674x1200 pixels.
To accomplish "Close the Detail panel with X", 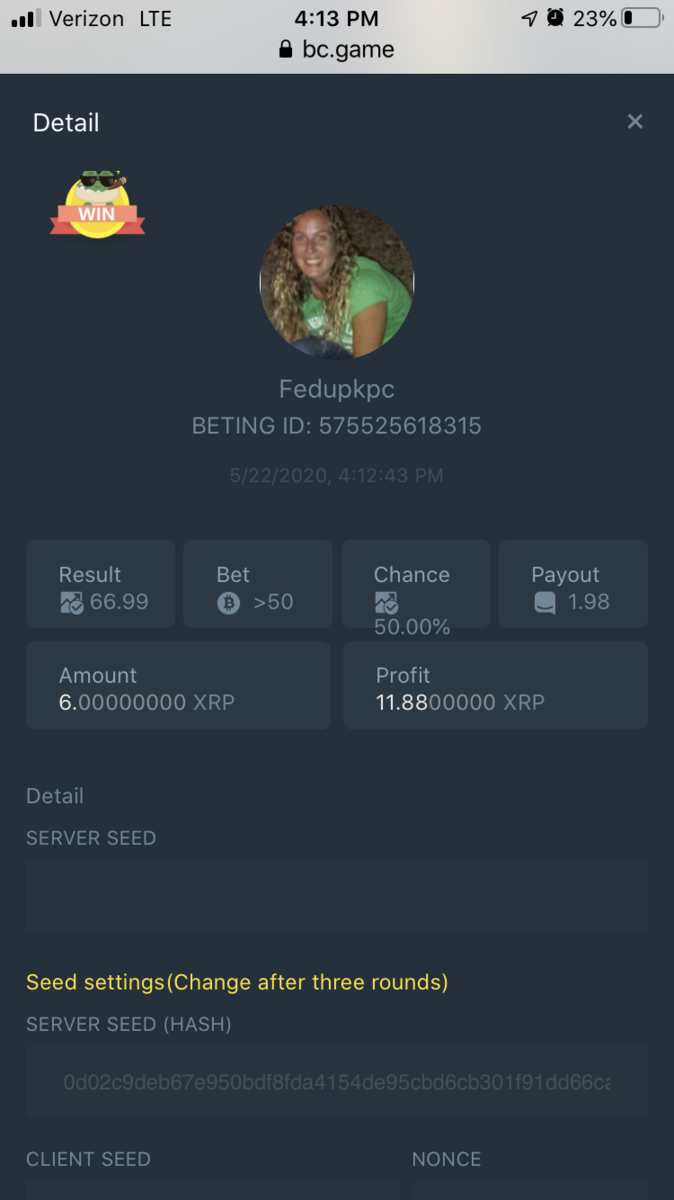I will coord(634,122).
